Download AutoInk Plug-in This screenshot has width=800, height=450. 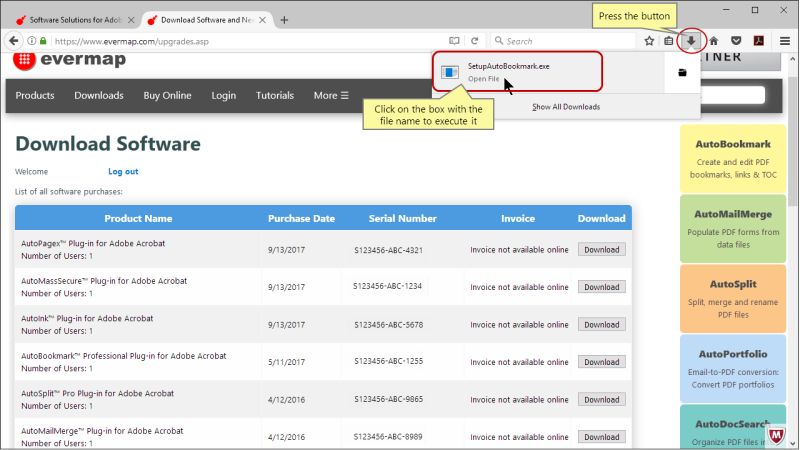pyautogui.click(x=602, y=324)
